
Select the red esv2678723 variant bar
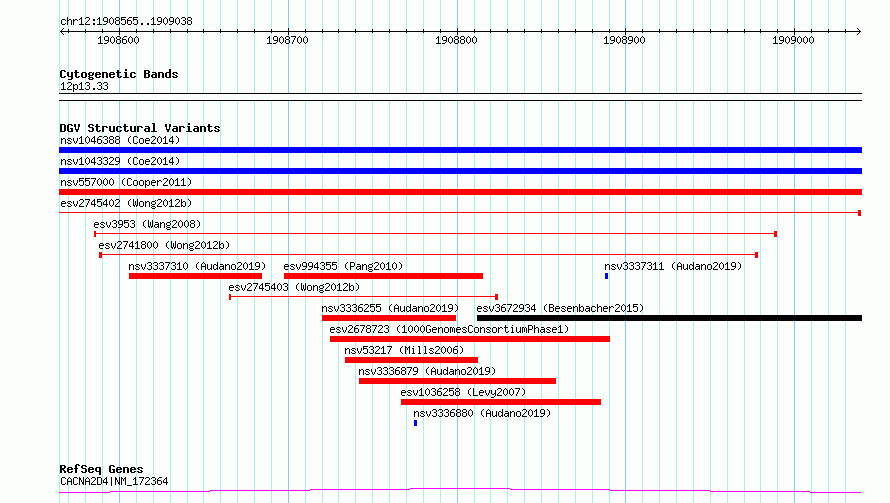click(470, 339)
